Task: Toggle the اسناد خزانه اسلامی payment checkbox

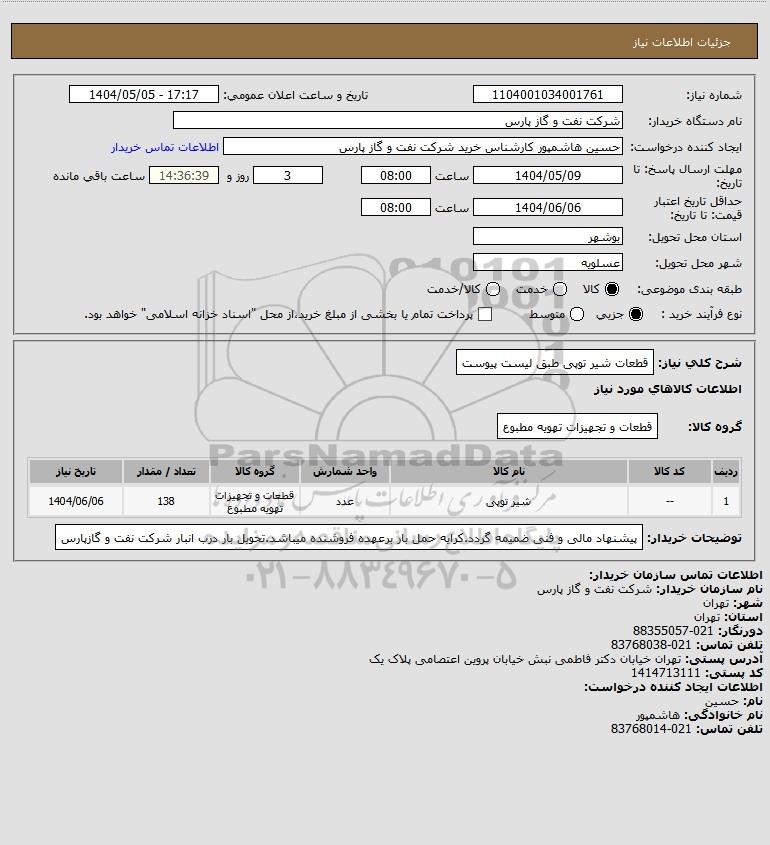Action: [x=485, y=314]
